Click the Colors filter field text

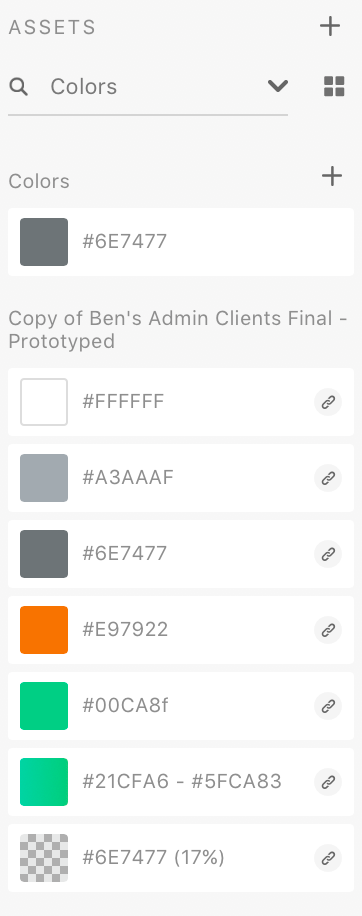[x=83, y=86]
